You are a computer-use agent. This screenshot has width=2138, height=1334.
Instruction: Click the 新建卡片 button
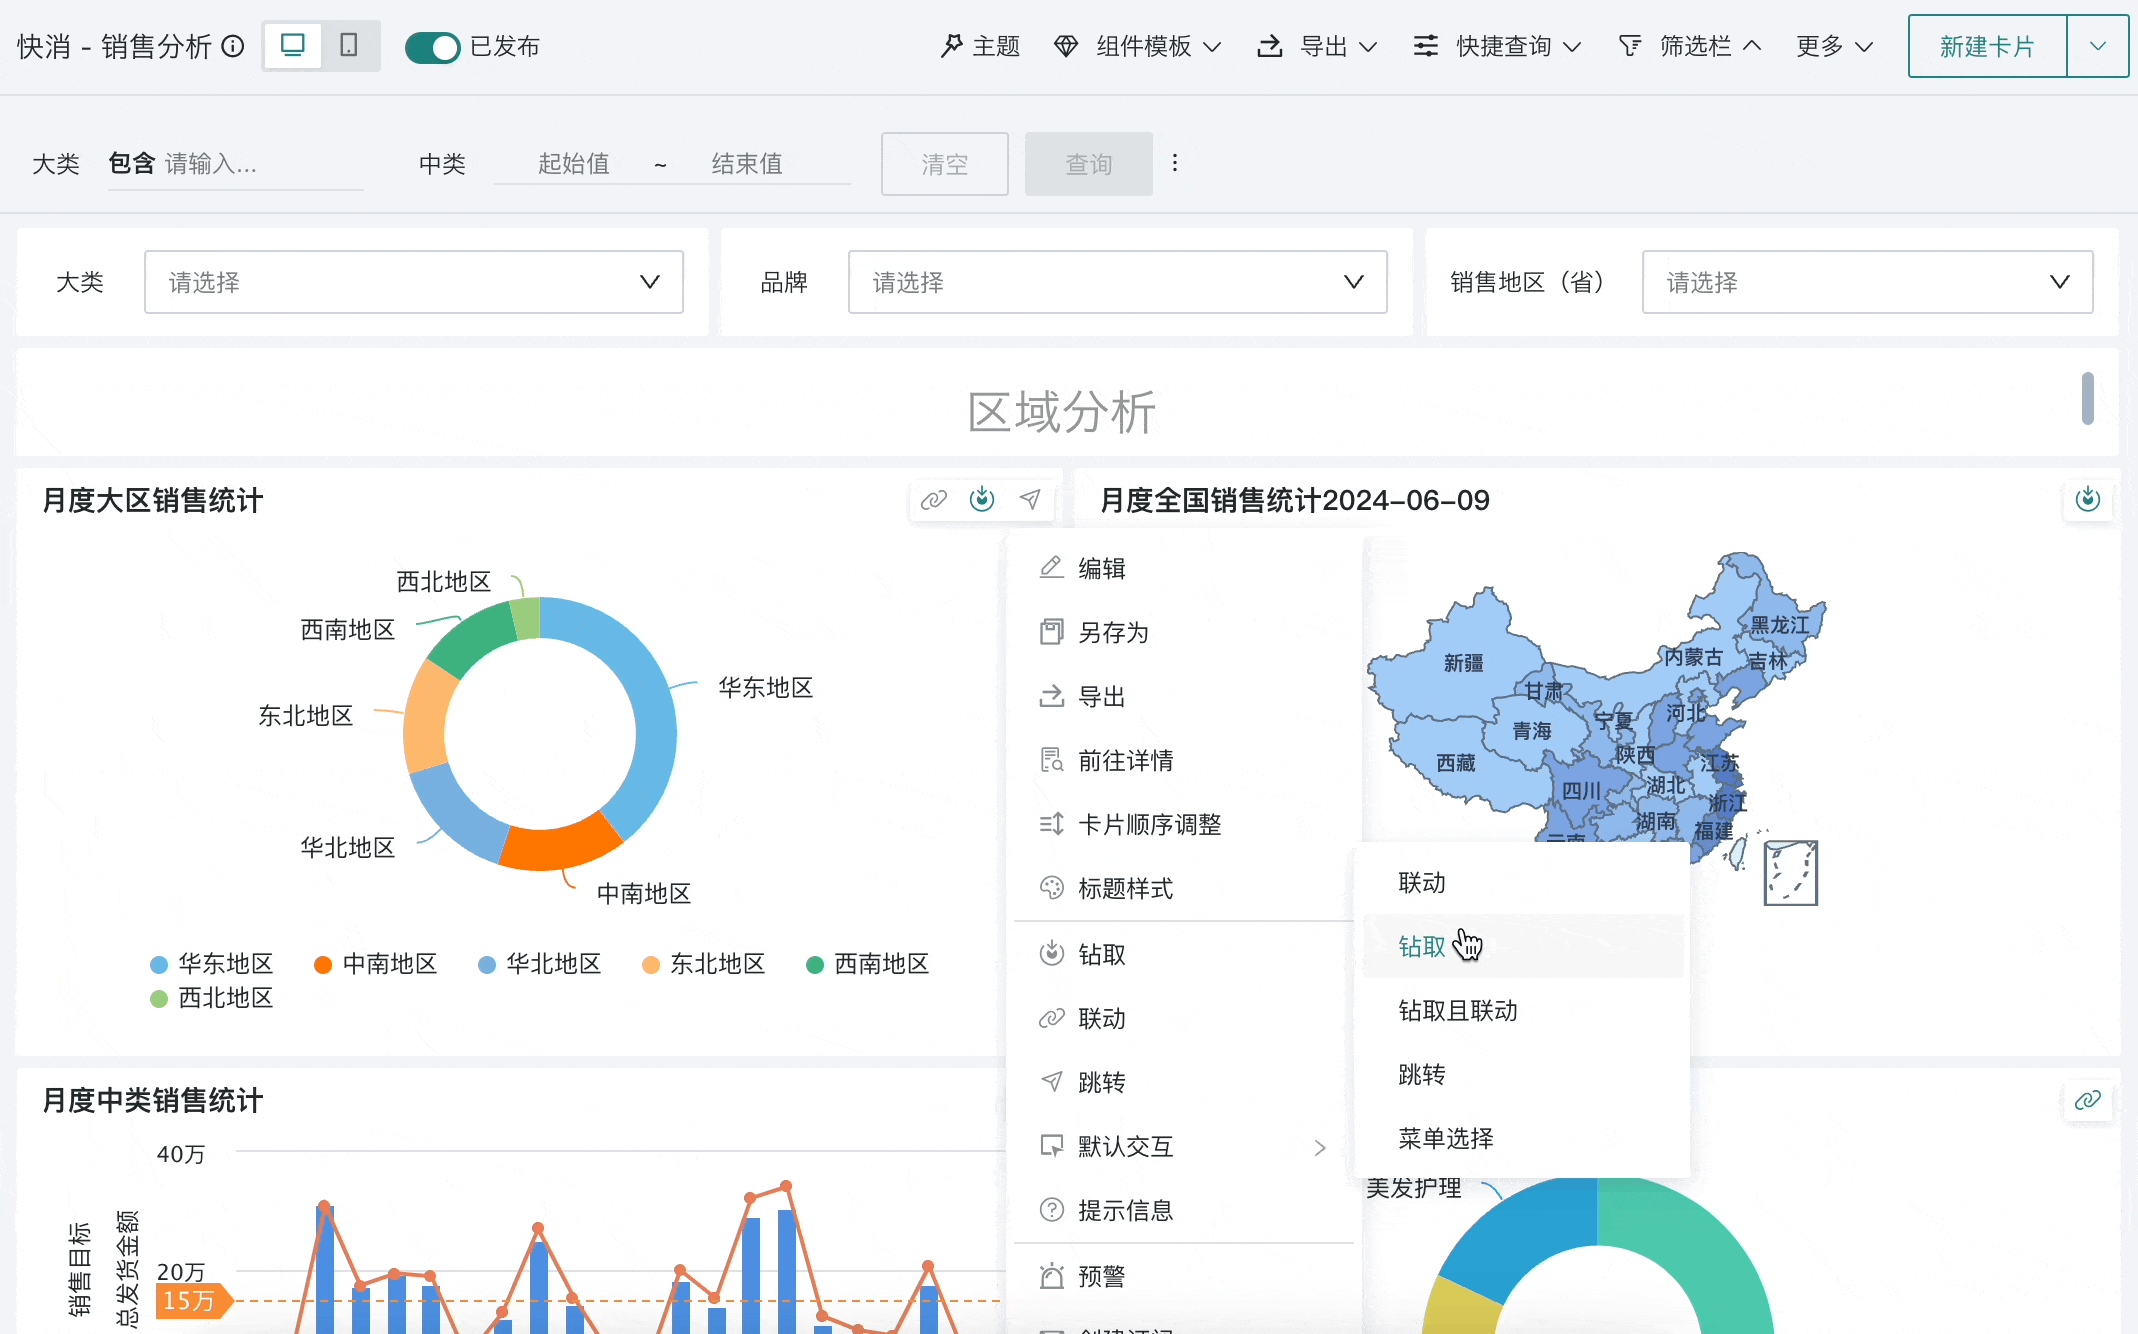coord(1987,46)
